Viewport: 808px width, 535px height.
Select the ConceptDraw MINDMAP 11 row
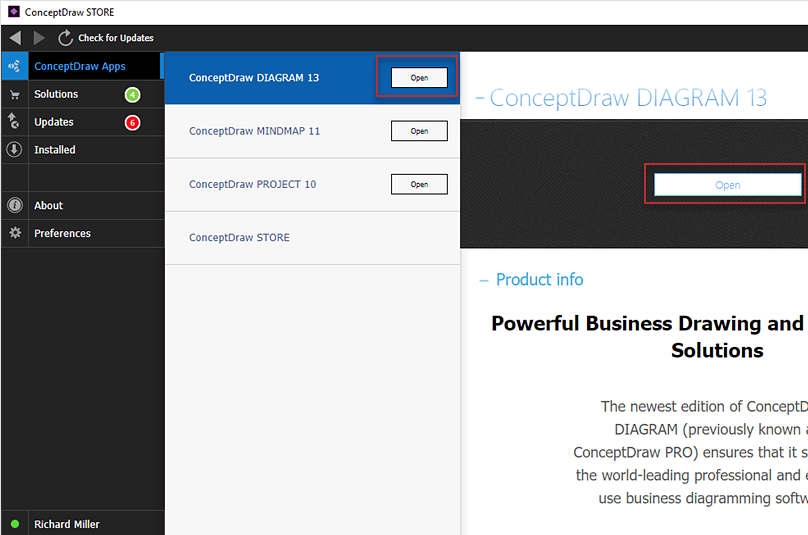[312, 131]
